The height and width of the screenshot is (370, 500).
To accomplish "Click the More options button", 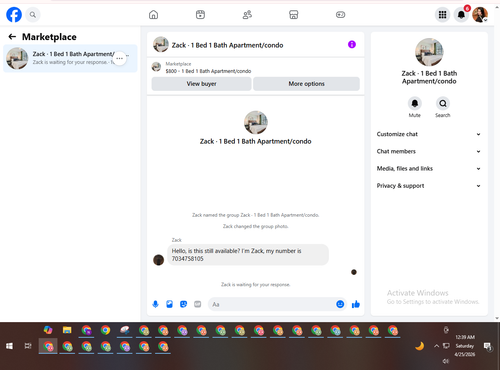I will click(306, 84).
